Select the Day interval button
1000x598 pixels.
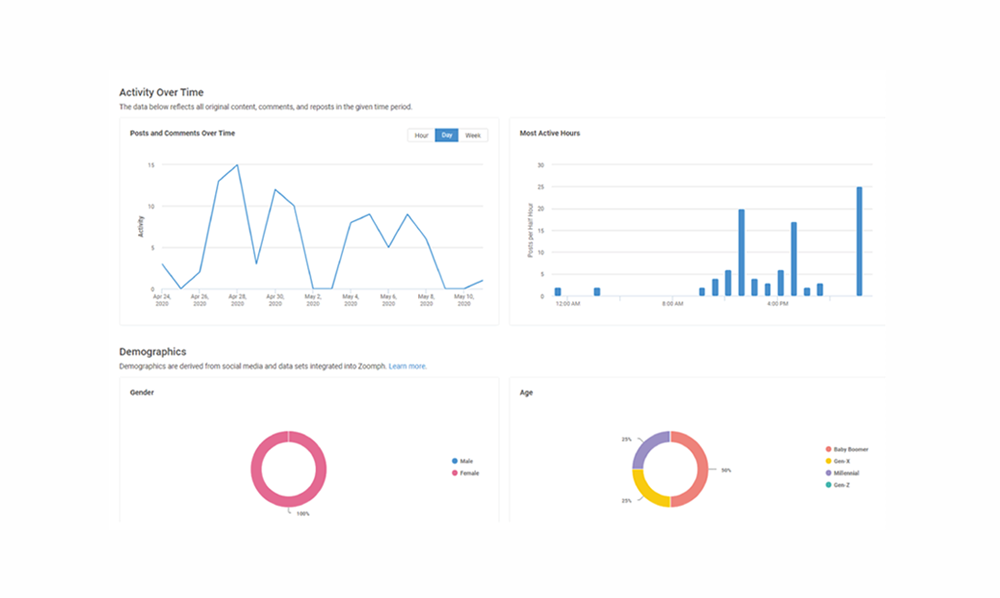pyautogui.click(x=446, y=135)
